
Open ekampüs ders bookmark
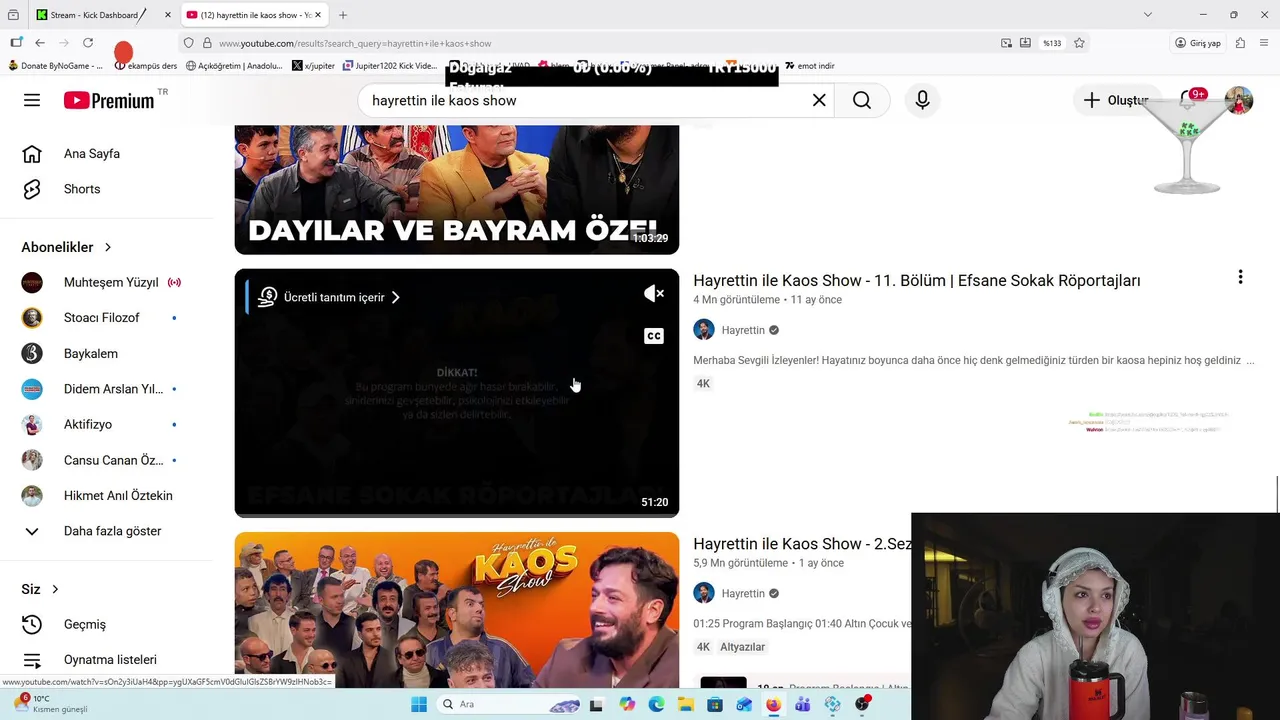[146, 66]
